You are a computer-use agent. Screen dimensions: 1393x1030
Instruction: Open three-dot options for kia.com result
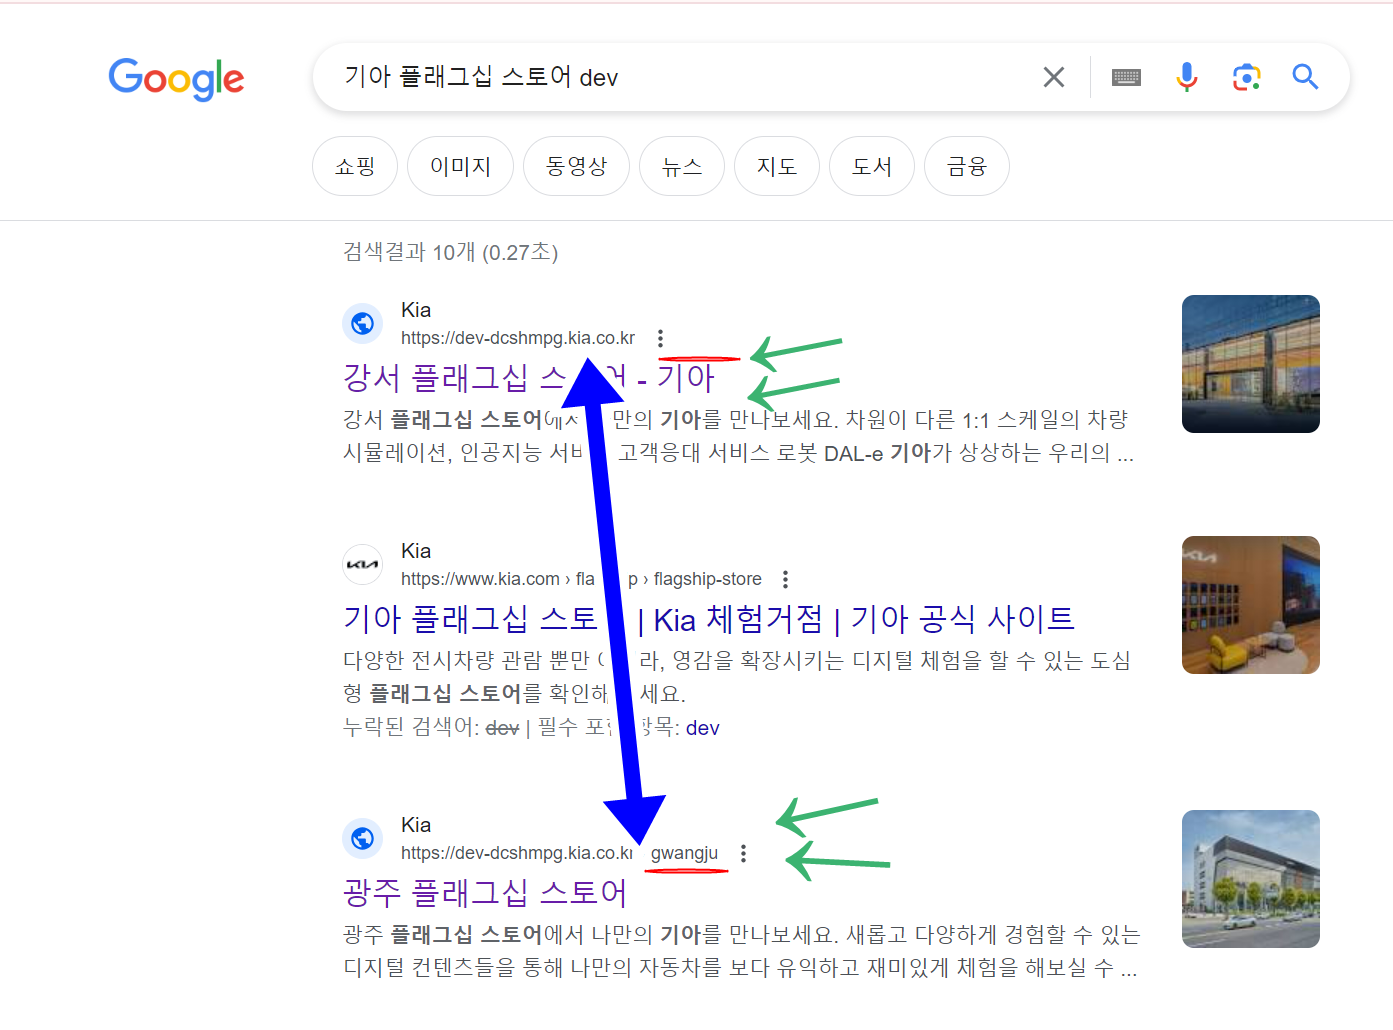tap(785, 578)
